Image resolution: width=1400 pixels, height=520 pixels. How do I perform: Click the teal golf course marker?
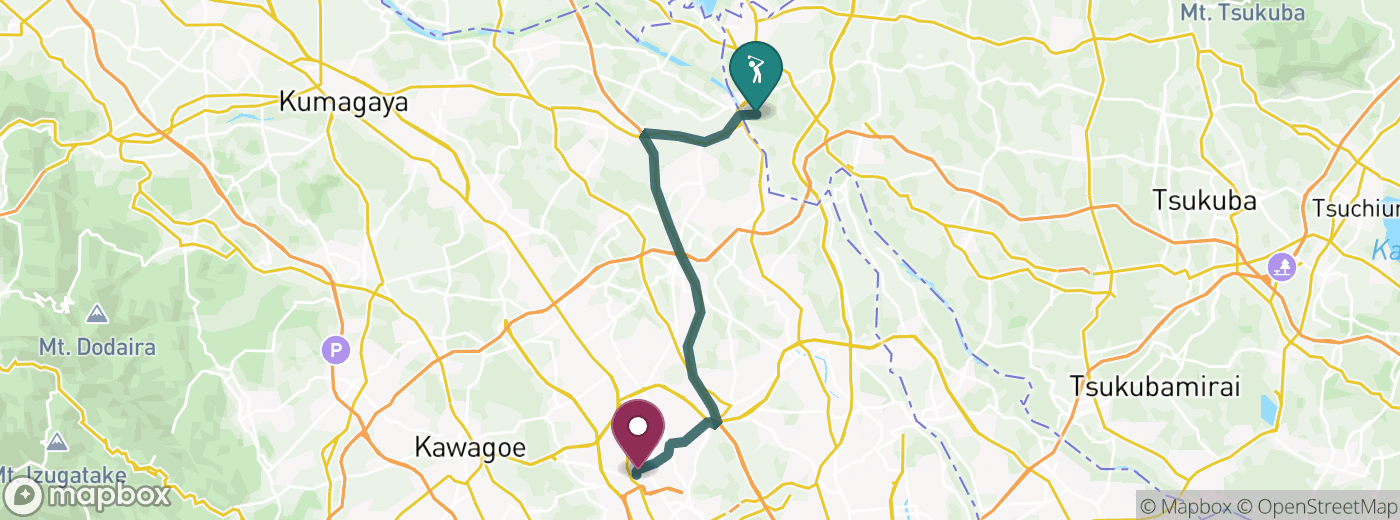pyautogui.click(x=756, y=75)
